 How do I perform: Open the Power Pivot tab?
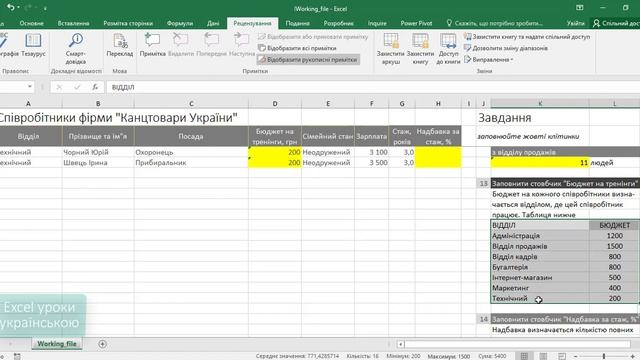coord(416,23)
